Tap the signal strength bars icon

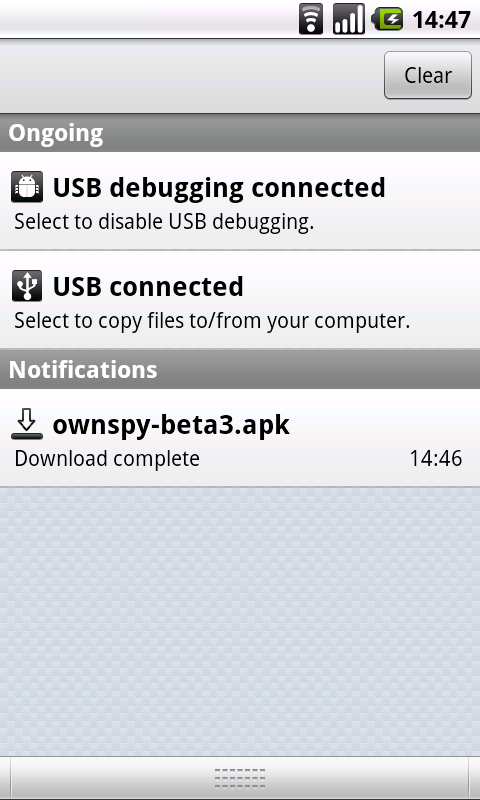click(348, 20)
